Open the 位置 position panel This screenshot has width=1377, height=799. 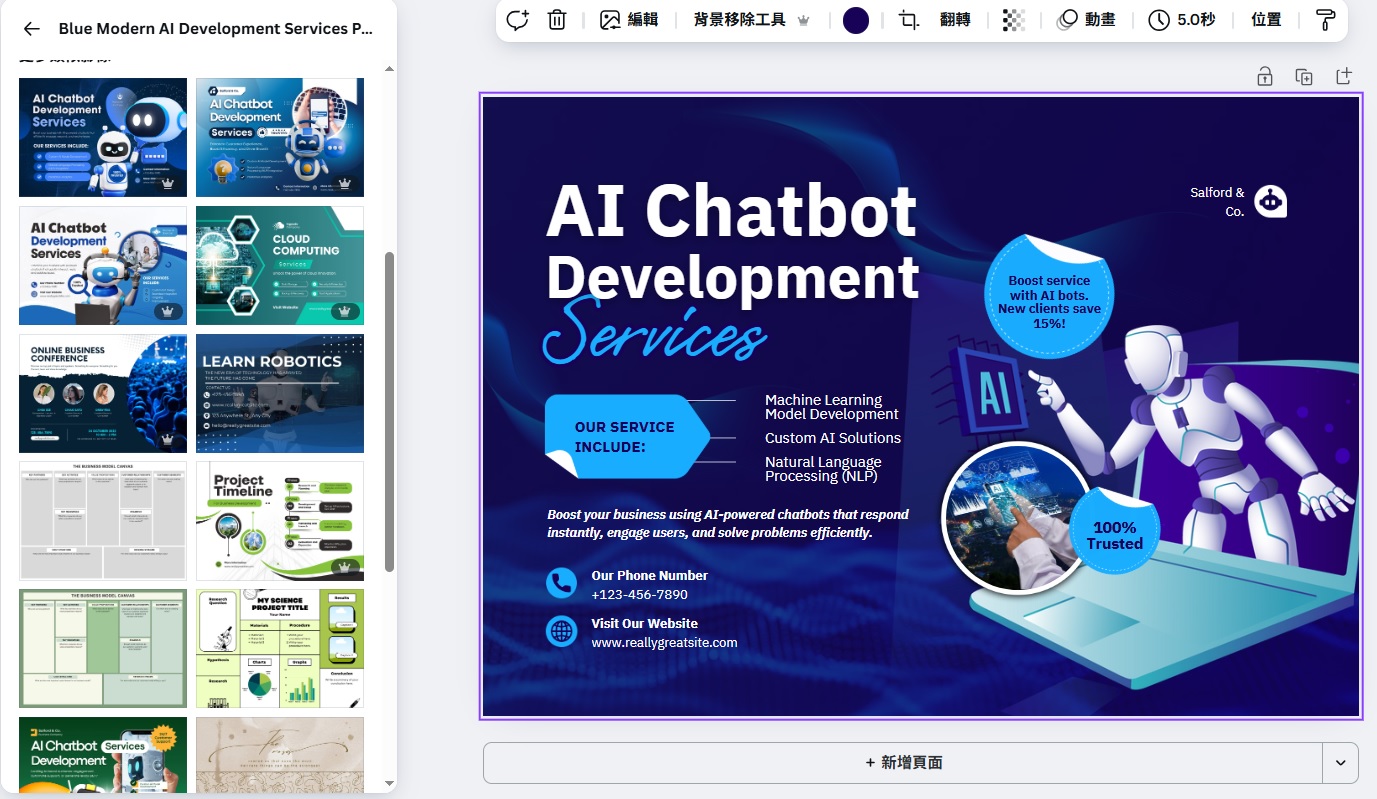1266,19
